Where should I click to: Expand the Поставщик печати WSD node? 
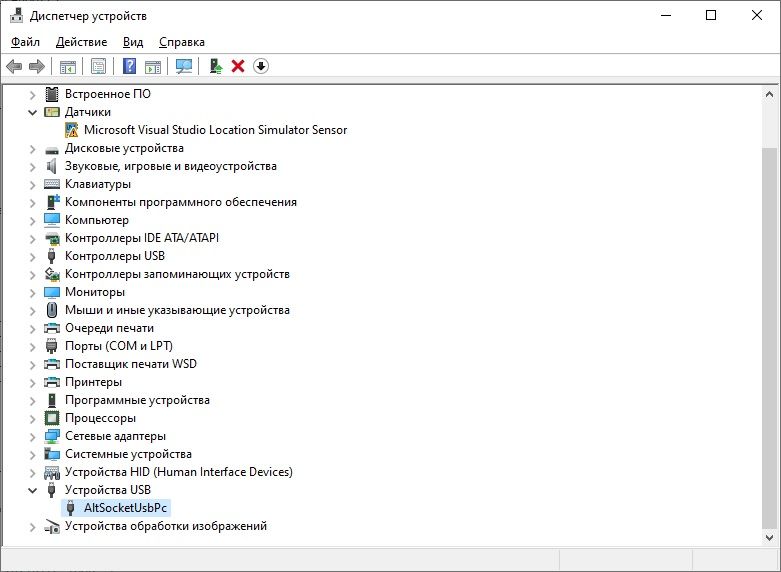point(32,364)
